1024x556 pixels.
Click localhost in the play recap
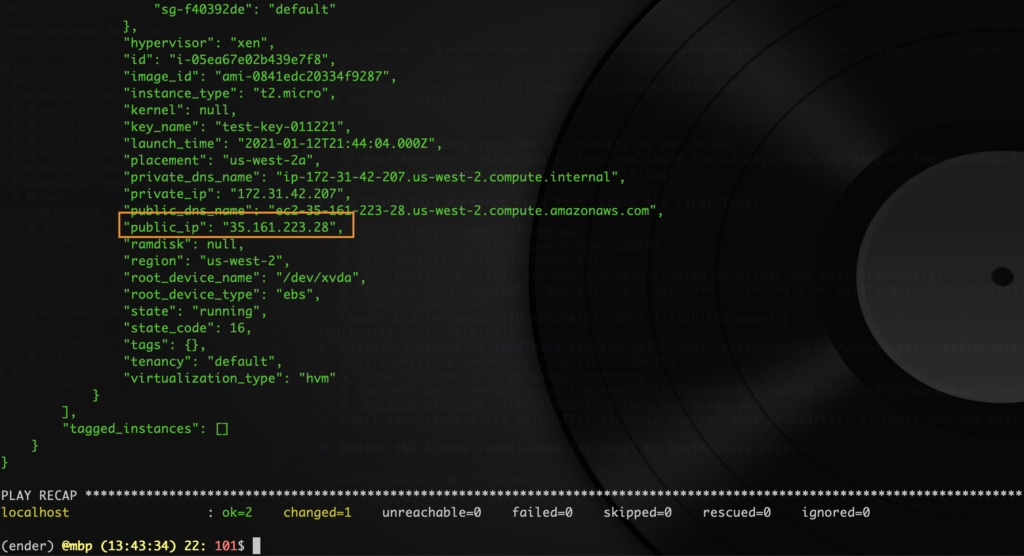click(x=34, y=512)
